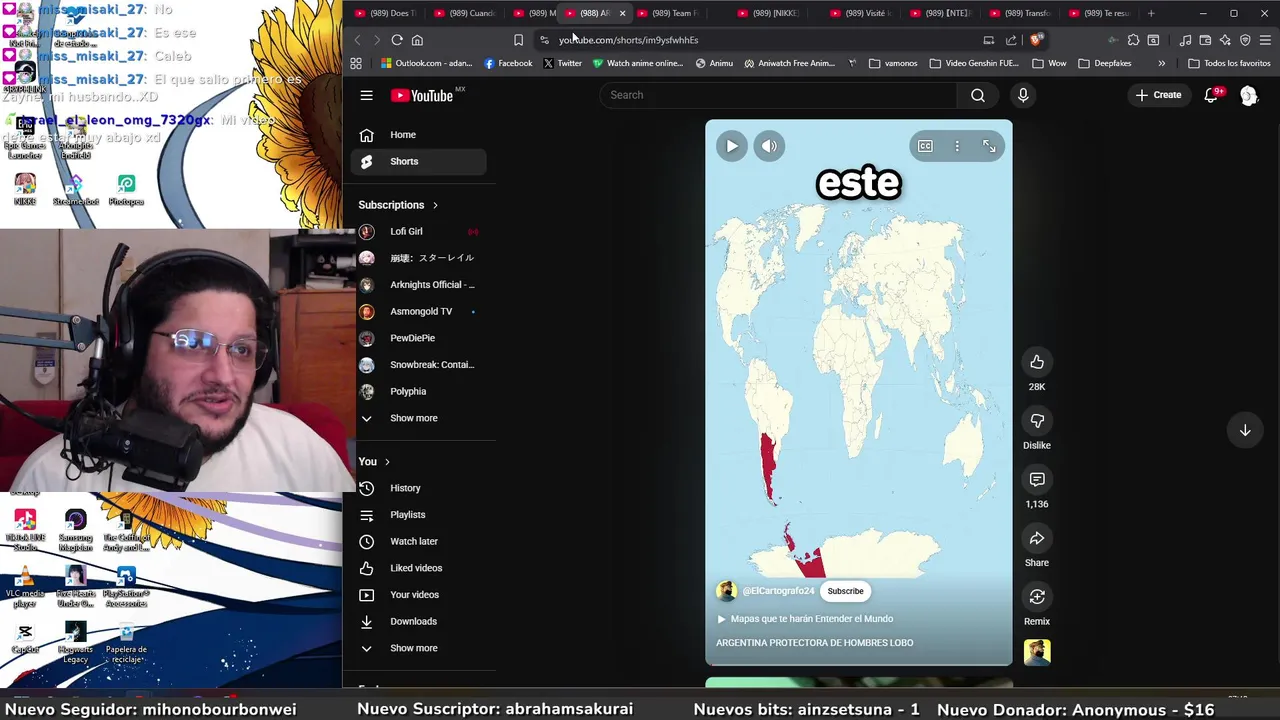Remix this Short

[1037, 597]
